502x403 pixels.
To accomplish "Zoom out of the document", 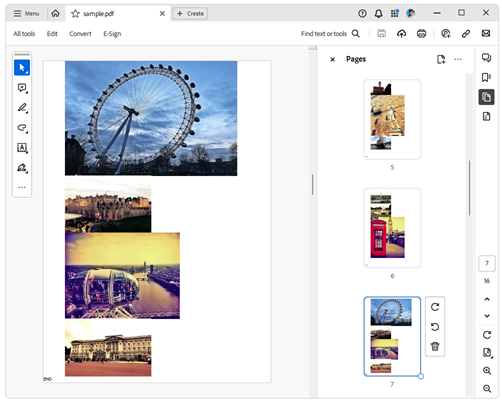I will click(x=487, y=388).
